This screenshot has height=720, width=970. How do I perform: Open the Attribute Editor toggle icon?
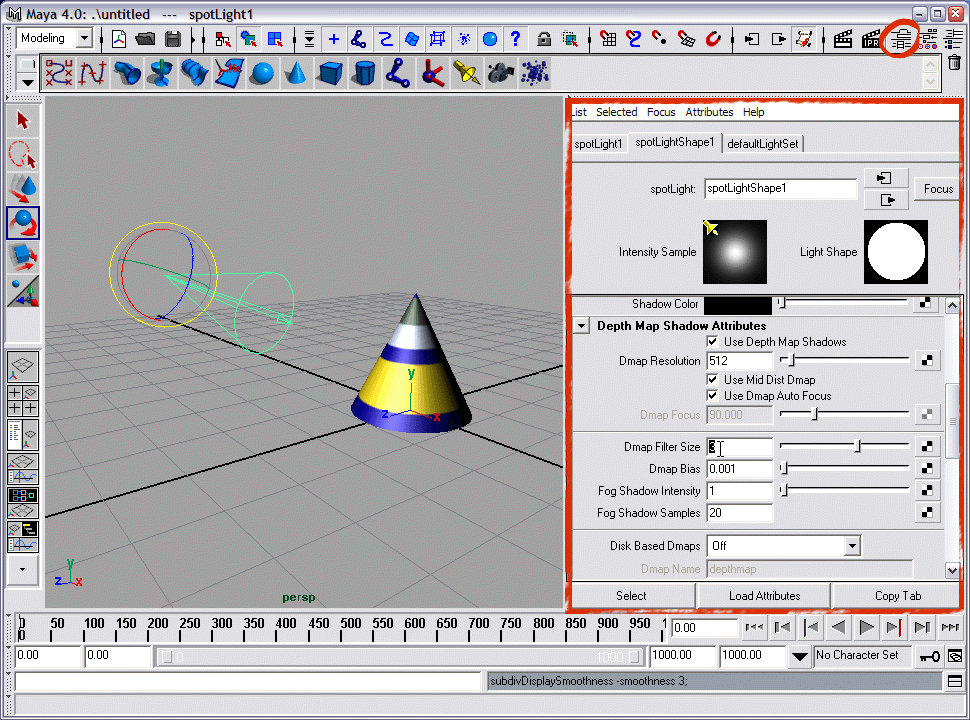coord(902,40)
